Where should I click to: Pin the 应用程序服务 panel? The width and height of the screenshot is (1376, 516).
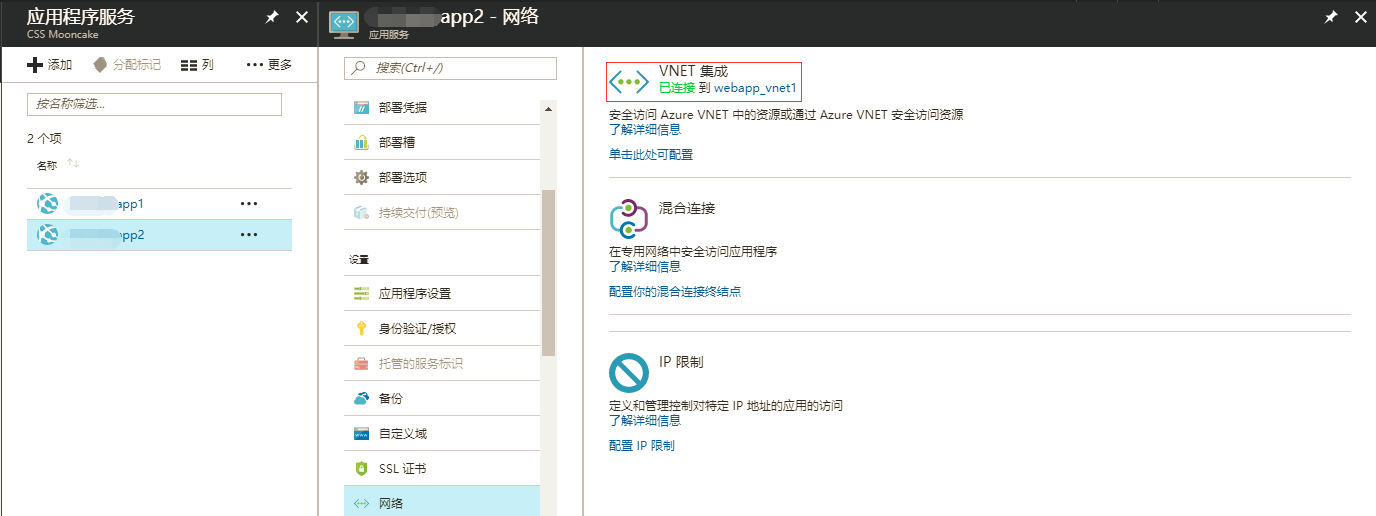pos(272,17)
